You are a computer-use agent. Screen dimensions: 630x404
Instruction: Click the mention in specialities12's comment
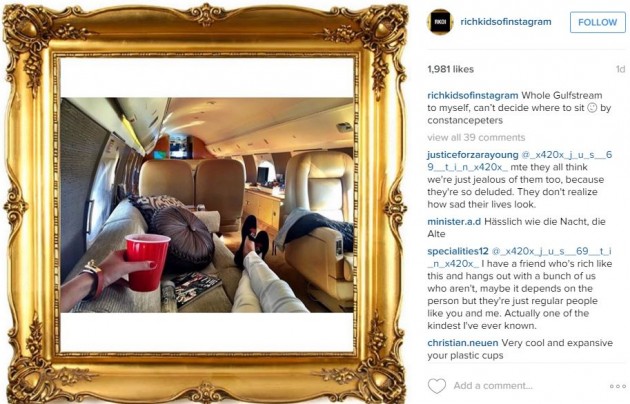click(520, 257)
